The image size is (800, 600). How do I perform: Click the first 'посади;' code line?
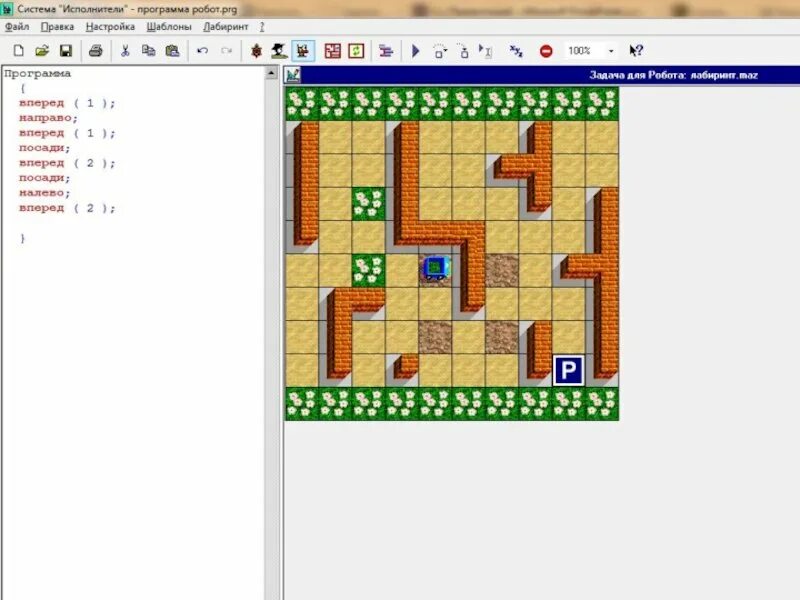[x=45, y=148]
